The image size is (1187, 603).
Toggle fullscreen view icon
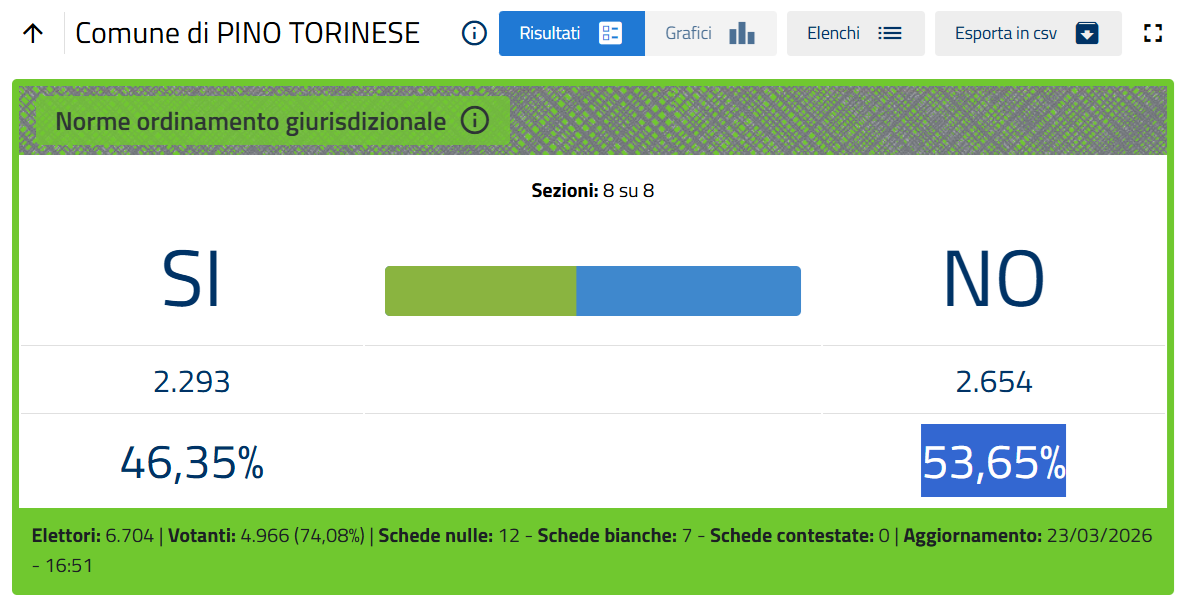click(x=1153, y=33)
